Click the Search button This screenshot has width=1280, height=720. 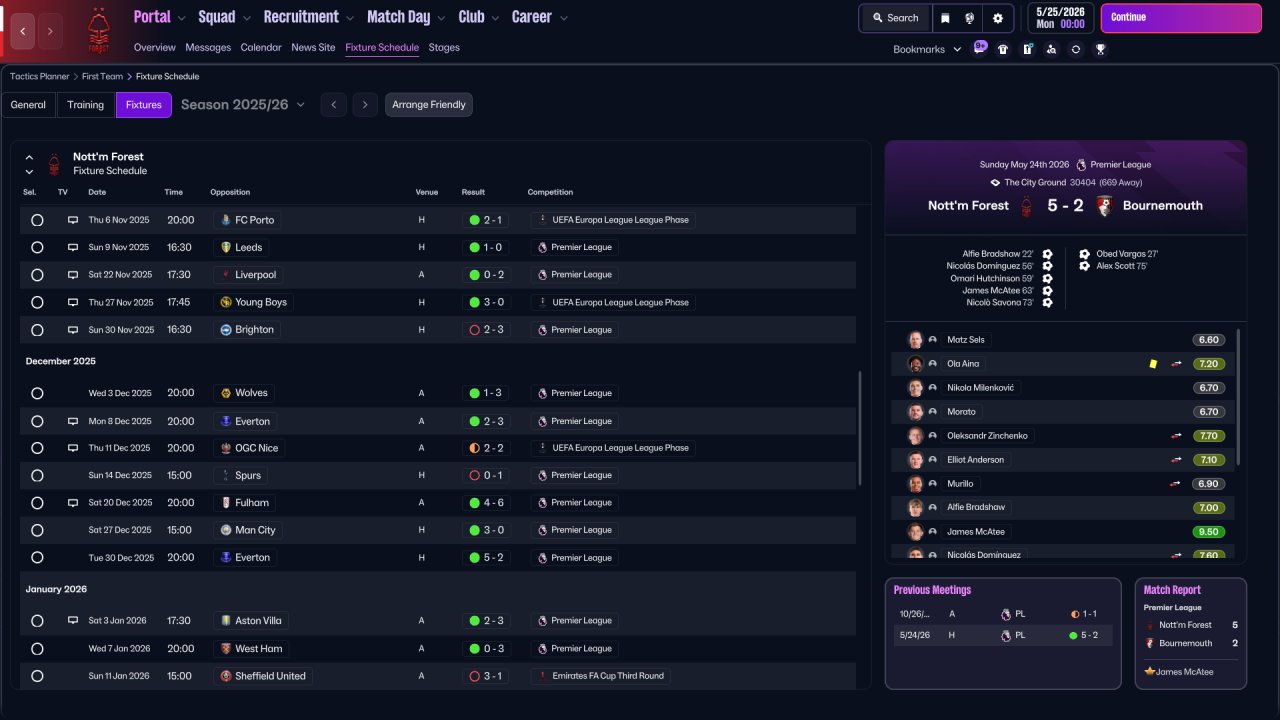click(x=895, y=18)
